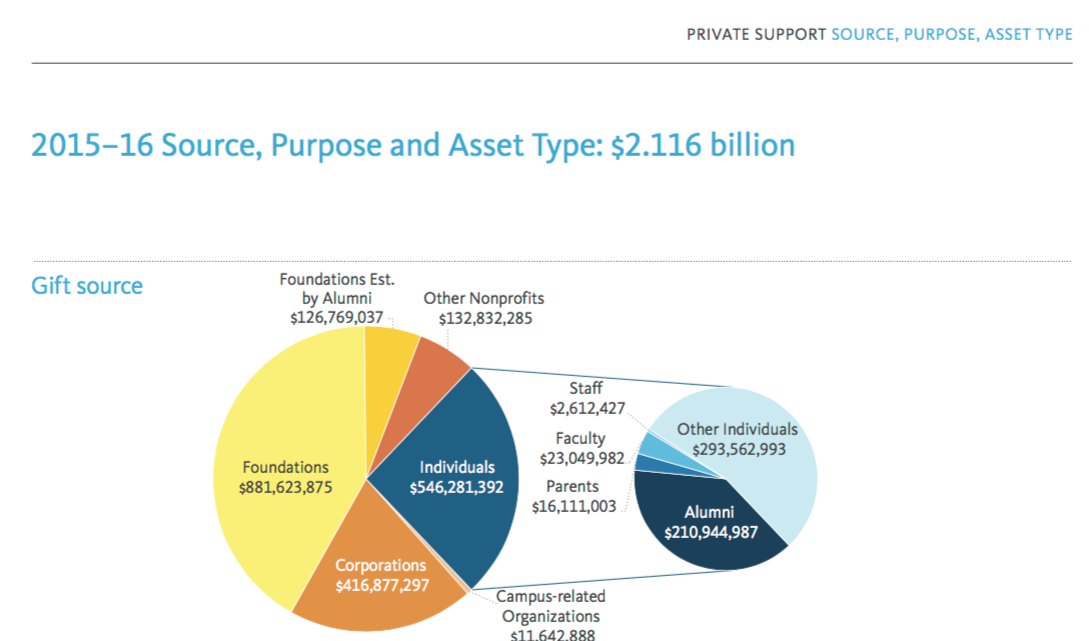Click the "Other Nonprofits" text label

484,298
